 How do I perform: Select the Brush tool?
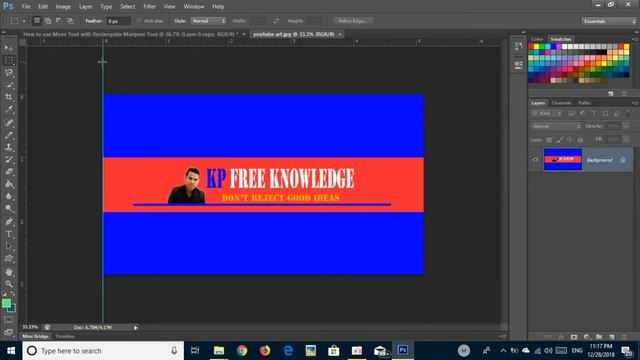(x=9, y=135)
